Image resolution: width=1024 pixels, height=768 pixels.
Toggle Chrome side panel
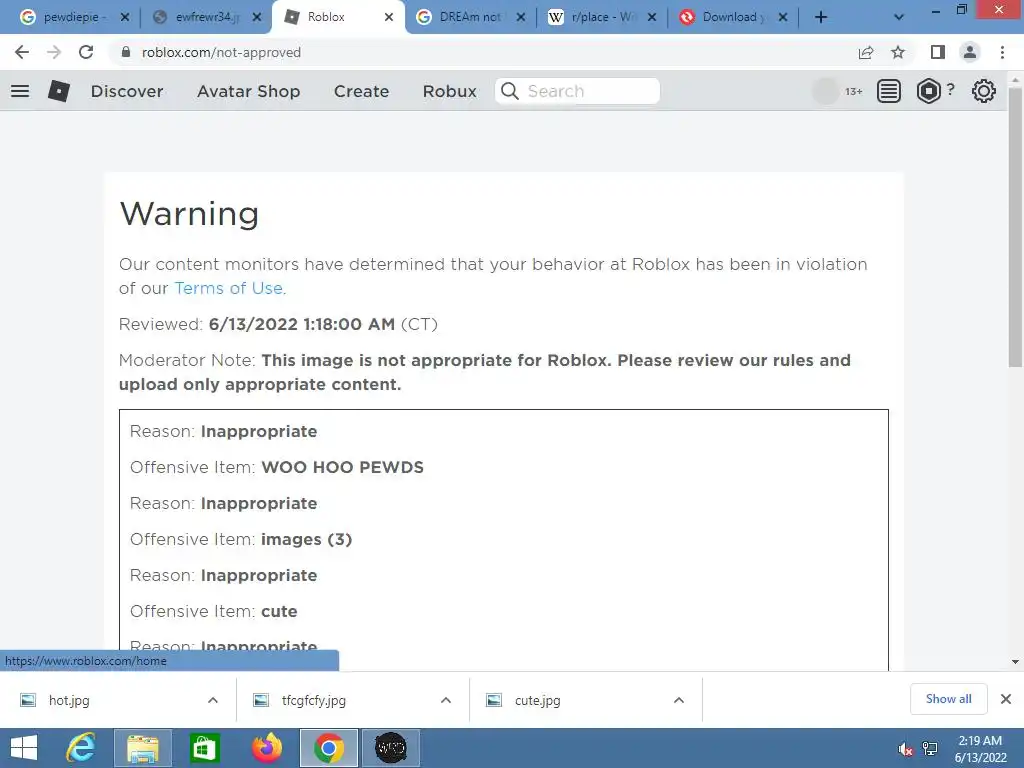pyautogui.click(x=938, y=52)
